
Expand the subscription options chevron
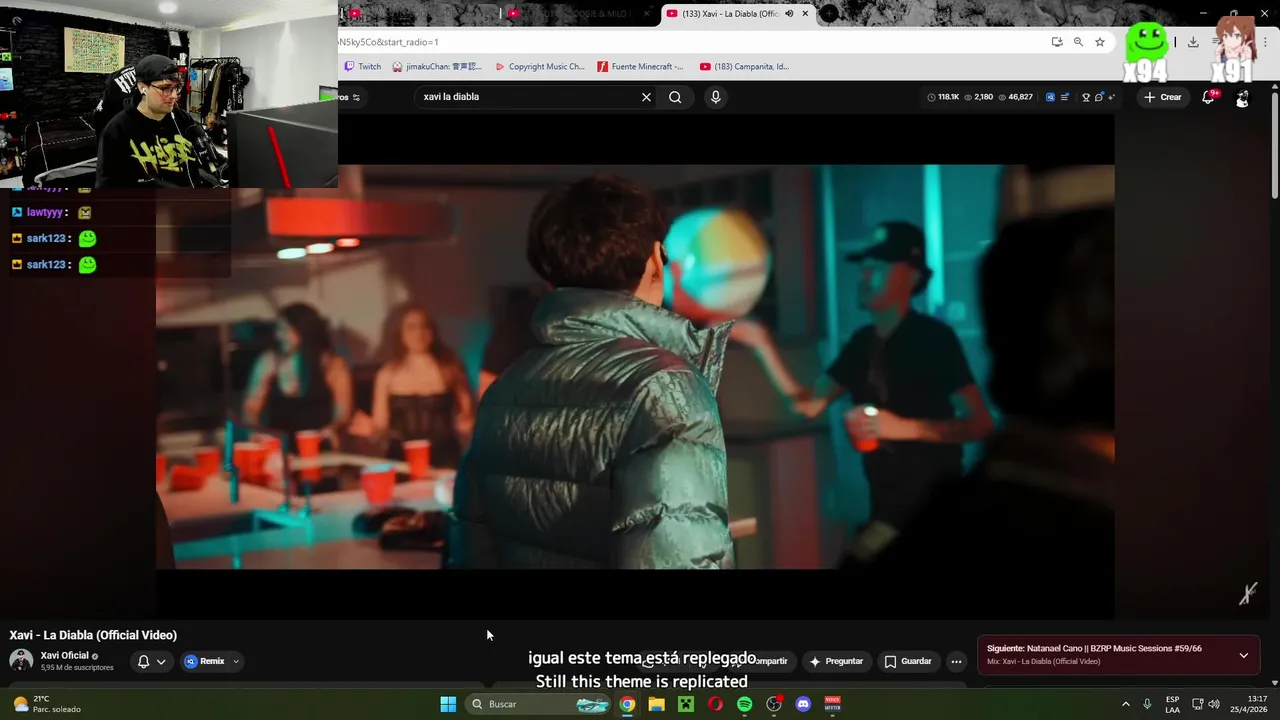pos(161,661)
